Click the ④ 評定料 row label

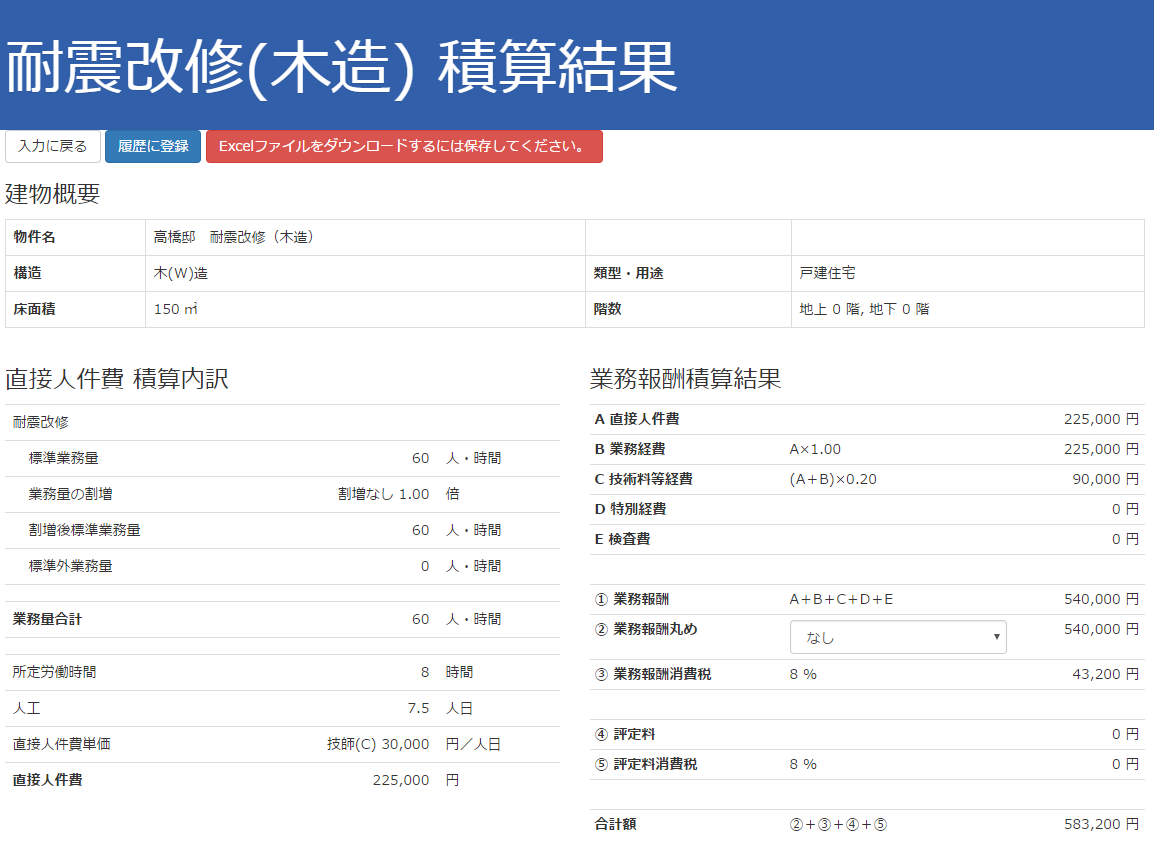tap(625, 735)
